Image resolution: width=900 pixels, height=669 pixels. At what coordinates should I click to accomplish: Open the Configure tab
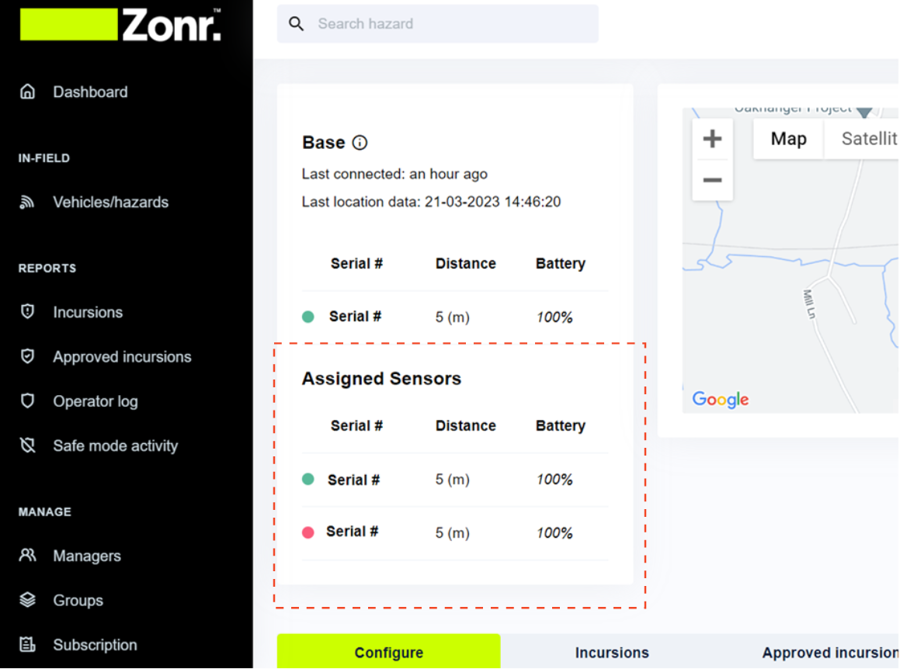tap(388, 652)
